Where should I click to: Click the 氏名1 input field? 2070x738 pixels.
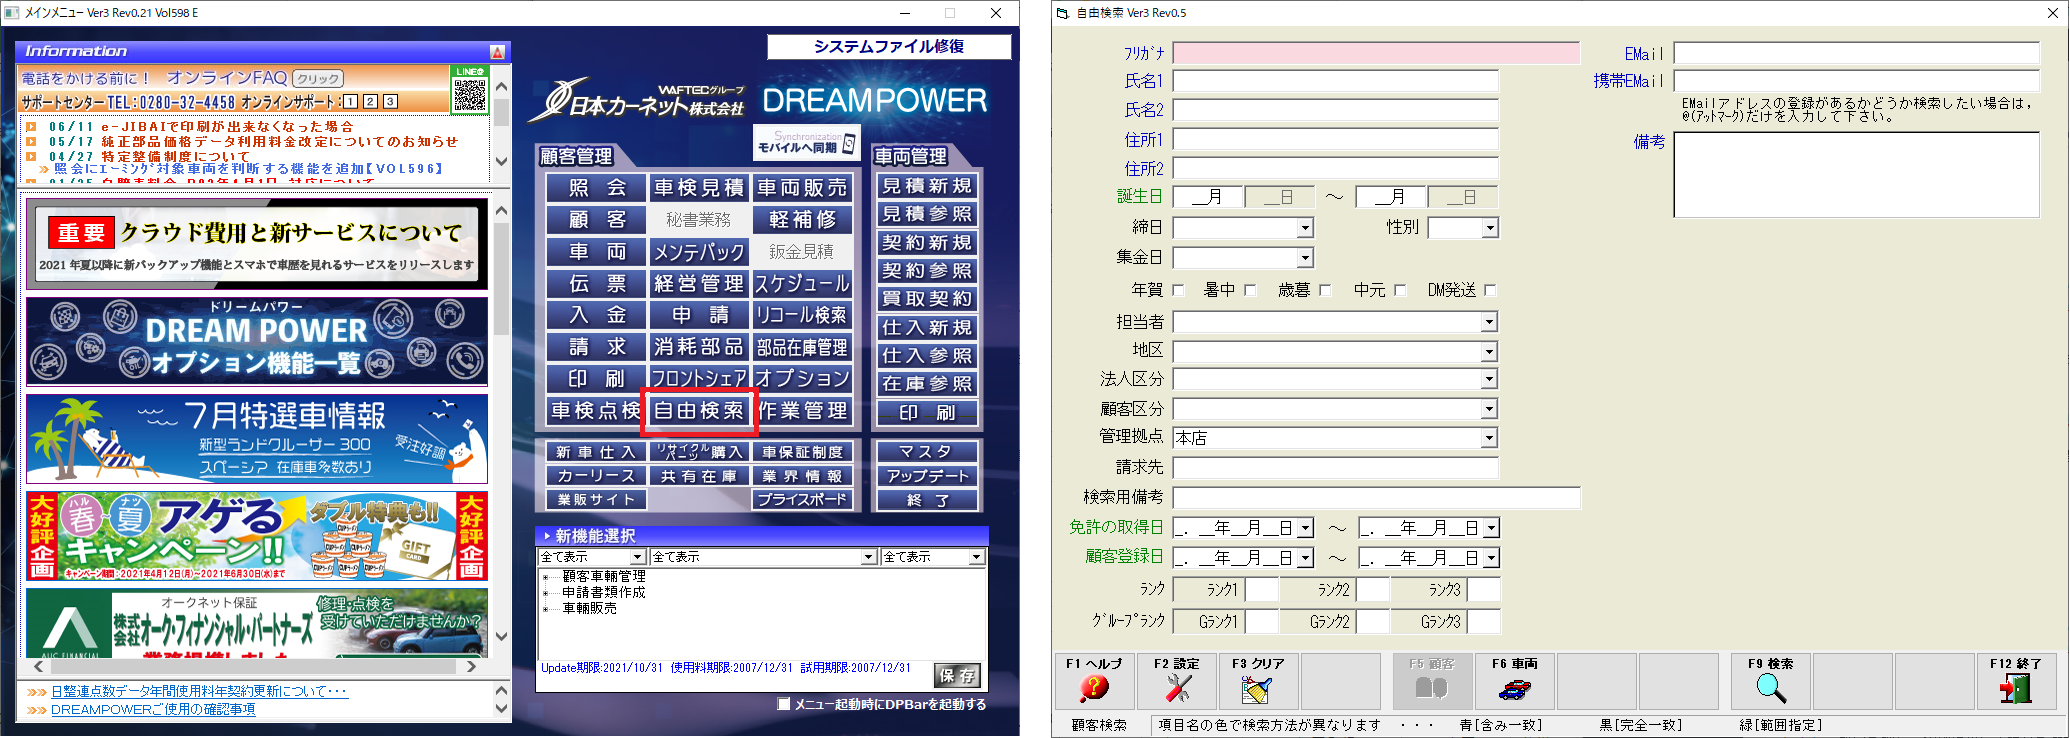[1335, 81]
